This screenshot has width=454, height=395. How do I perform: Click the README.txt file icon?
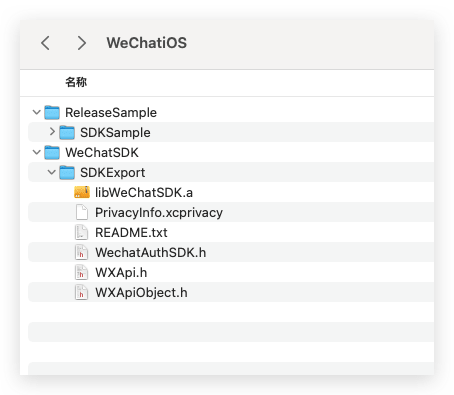click(x=82, y=232)
